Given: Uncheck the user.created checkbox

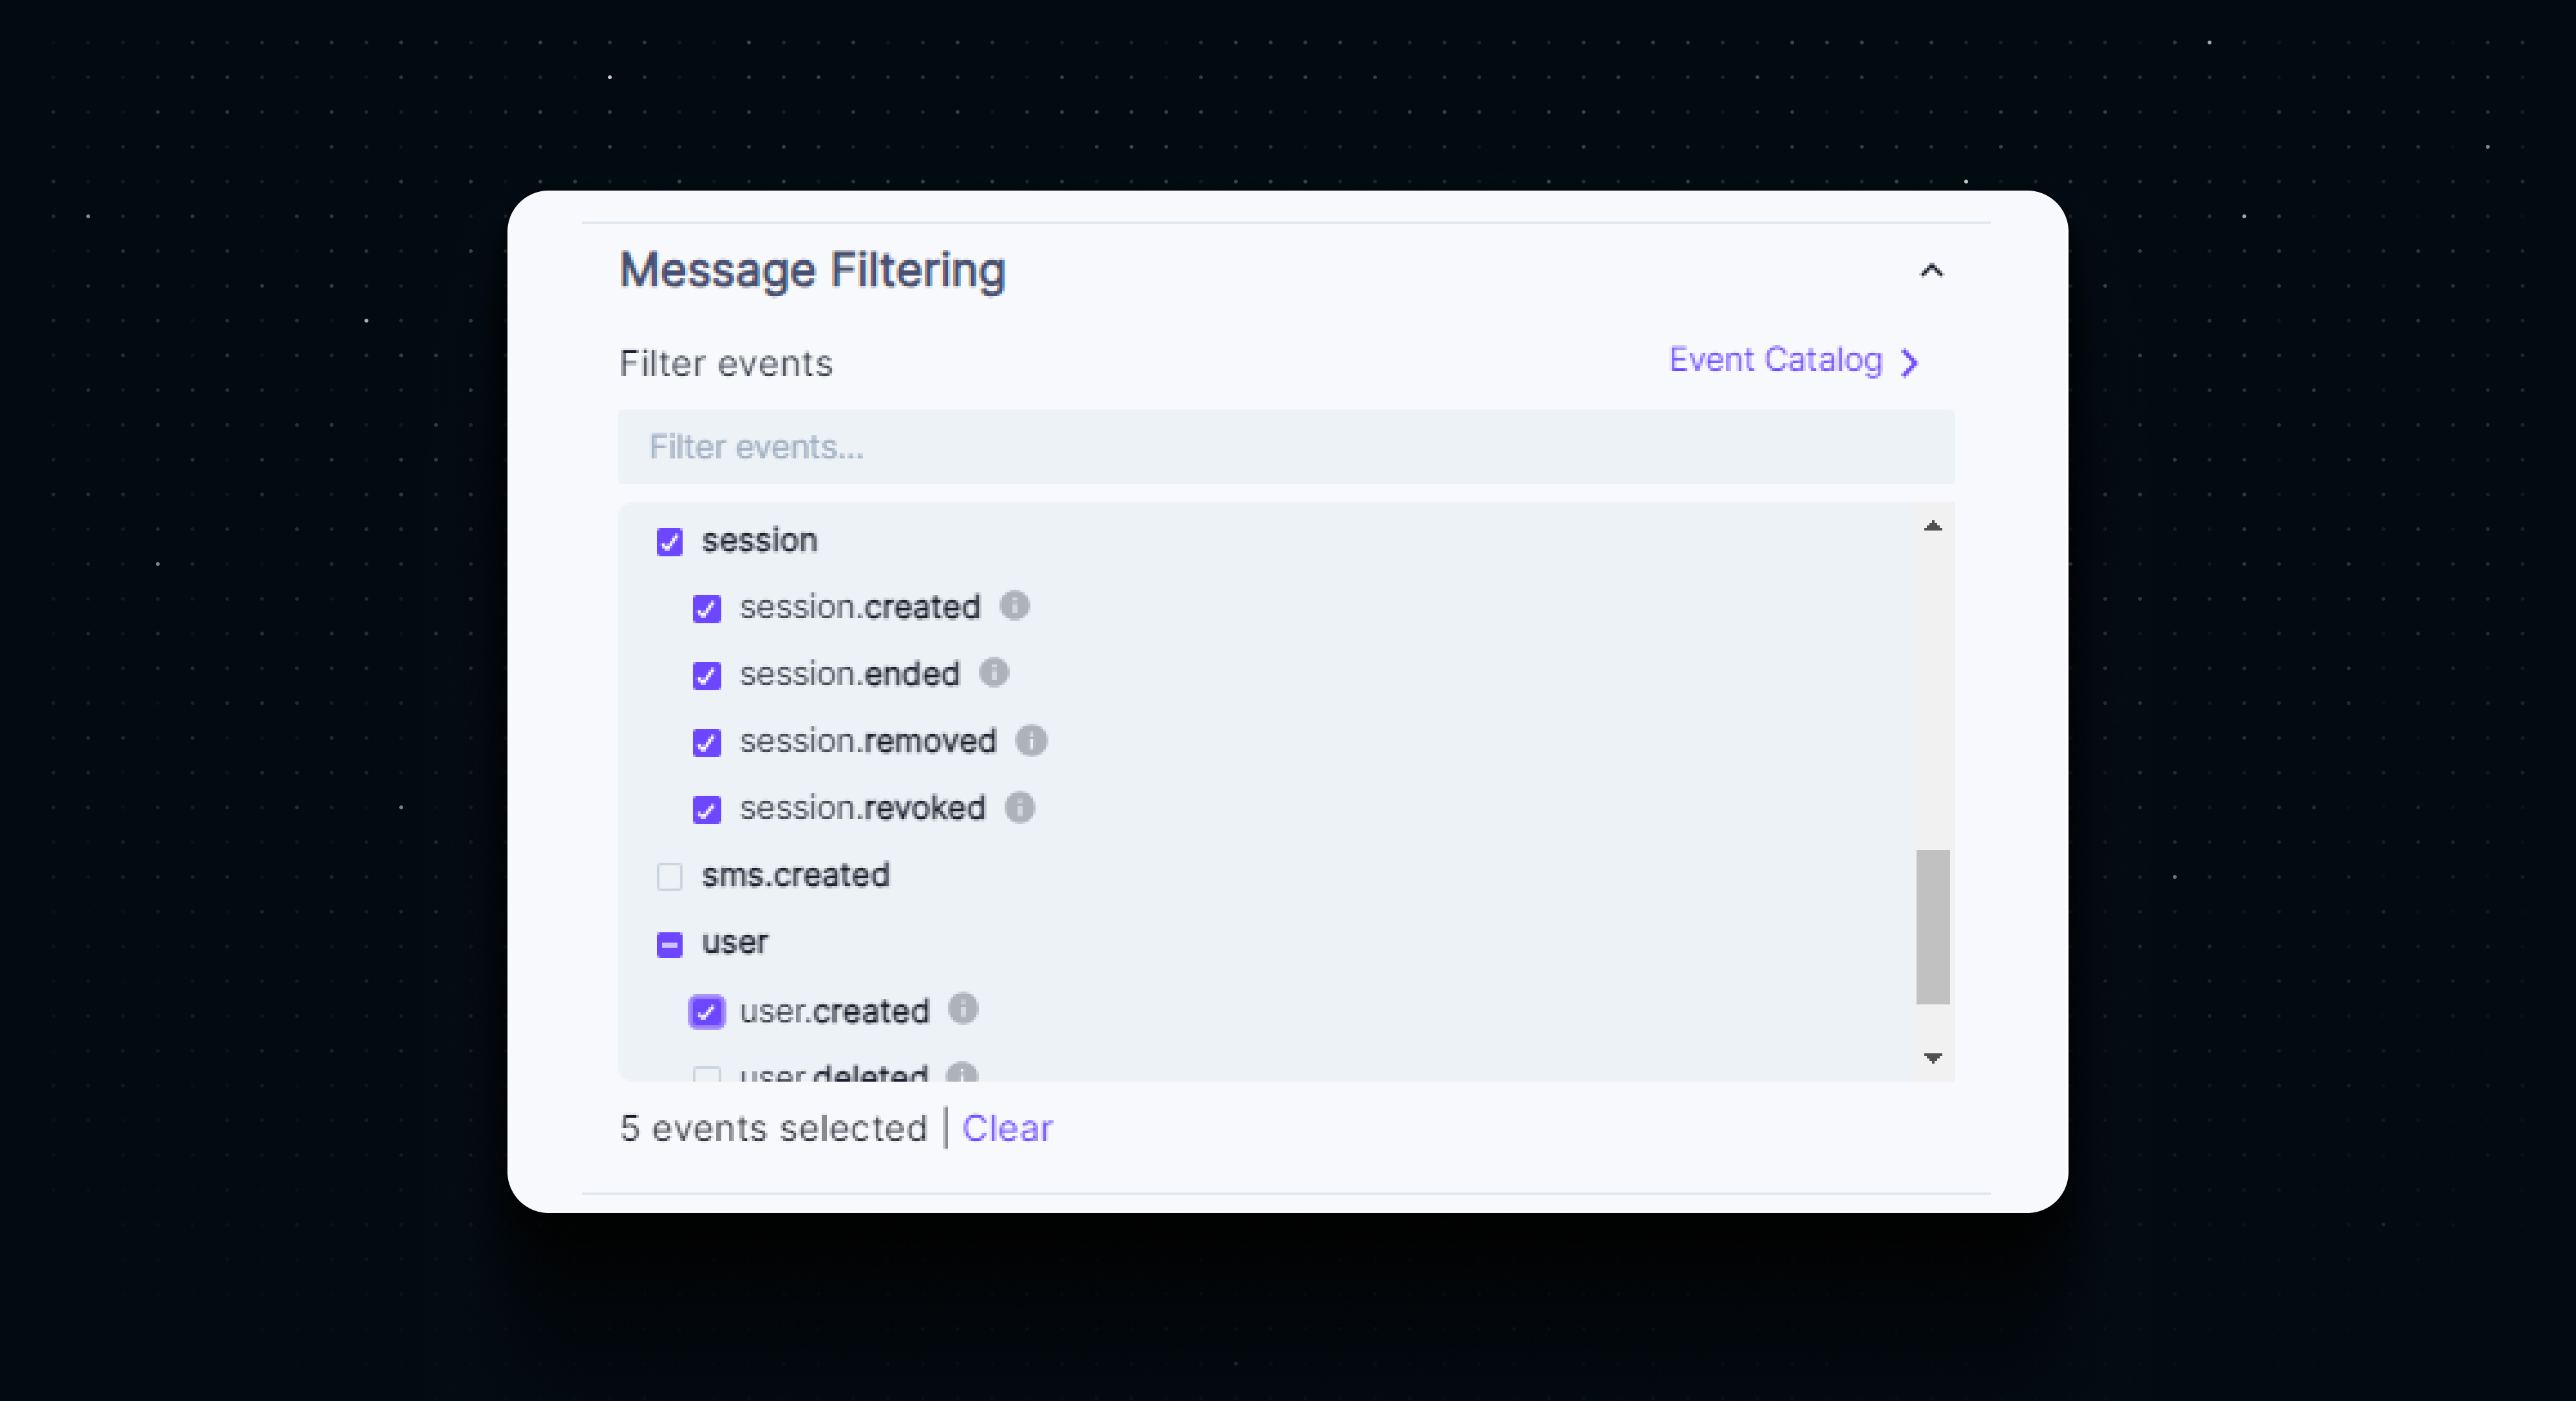Looking at the screenshot, I should [x=706, y=1012].
